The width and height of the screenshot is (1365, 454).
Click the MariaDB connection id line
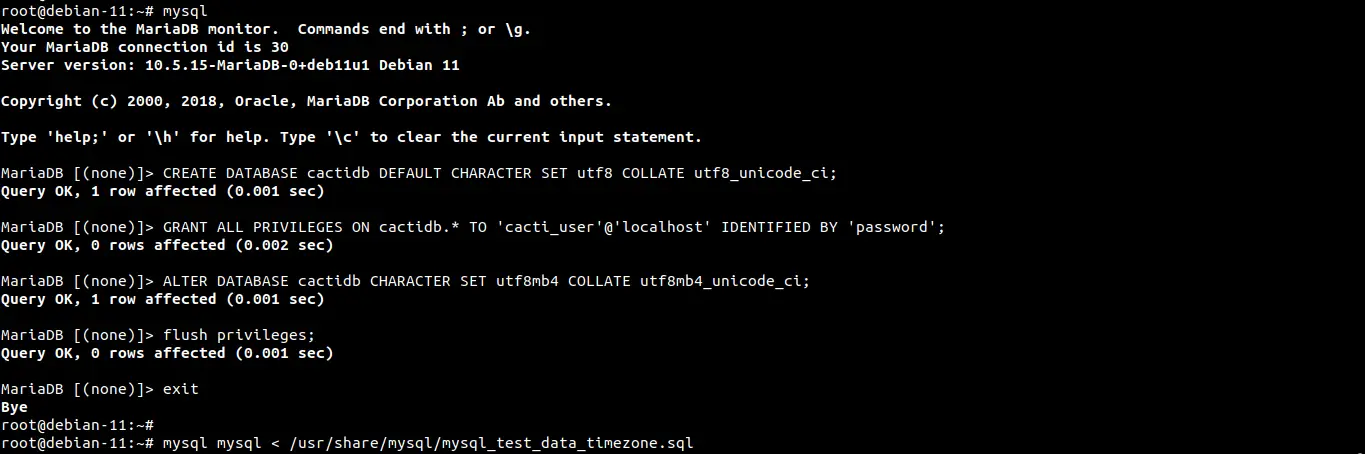pos(145,47)
